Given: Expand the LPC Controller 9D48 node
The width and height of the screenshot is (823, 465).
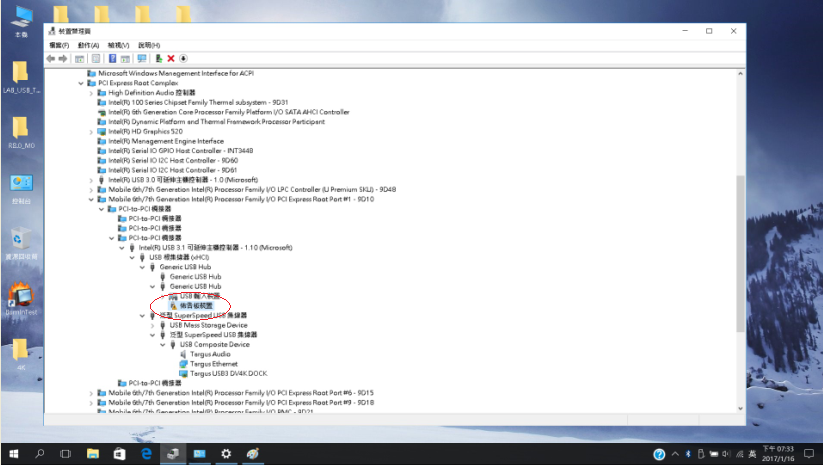Looking at the screenshot, I should coord(91,190).
